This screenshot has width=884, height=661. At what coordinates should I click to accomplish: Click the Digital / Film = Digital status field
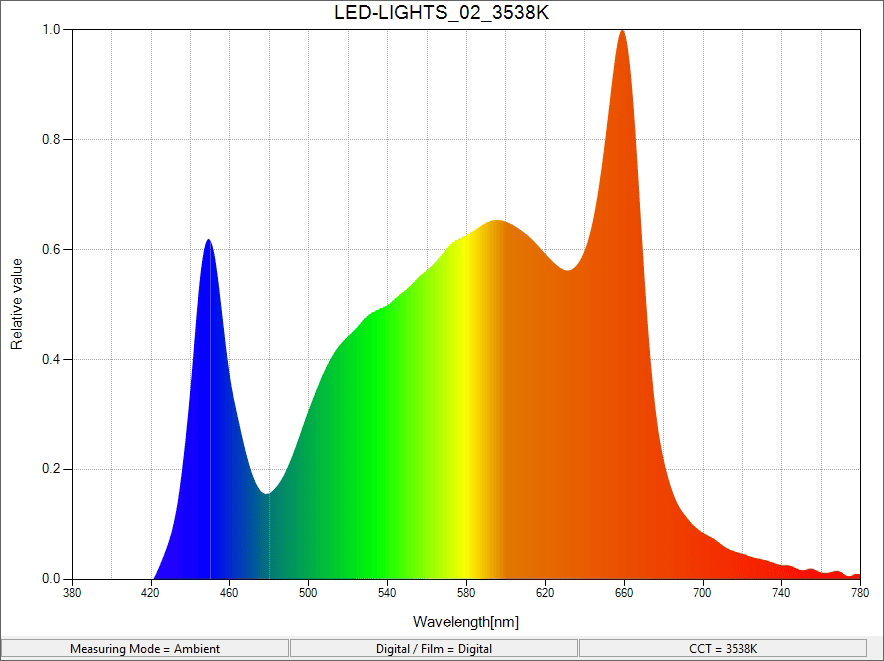(x=434, y=649)
